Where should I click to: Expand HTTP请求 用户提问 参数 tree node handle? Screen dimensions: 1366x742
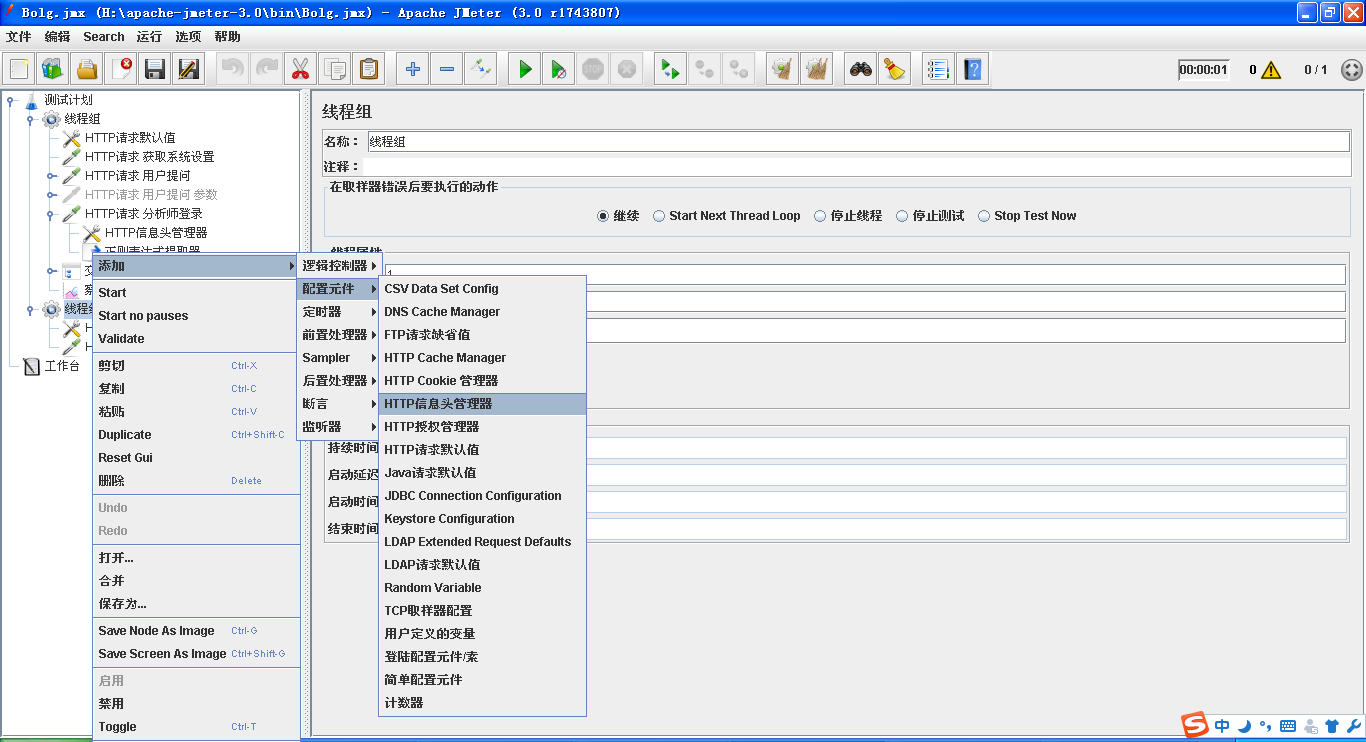[x=50, y=195]
